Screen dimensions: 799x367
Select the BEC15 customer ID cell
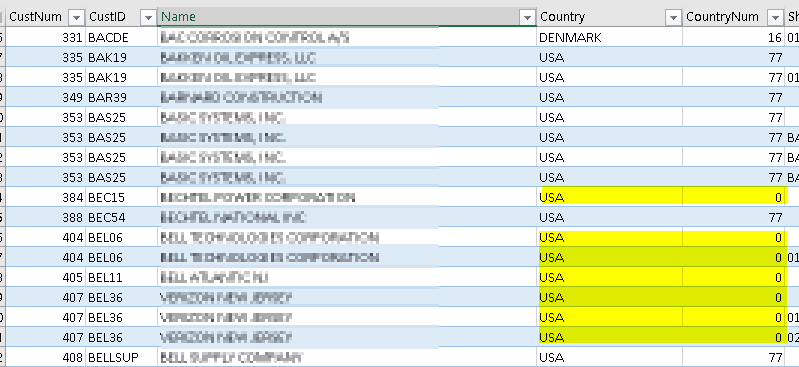click(121, 197)
